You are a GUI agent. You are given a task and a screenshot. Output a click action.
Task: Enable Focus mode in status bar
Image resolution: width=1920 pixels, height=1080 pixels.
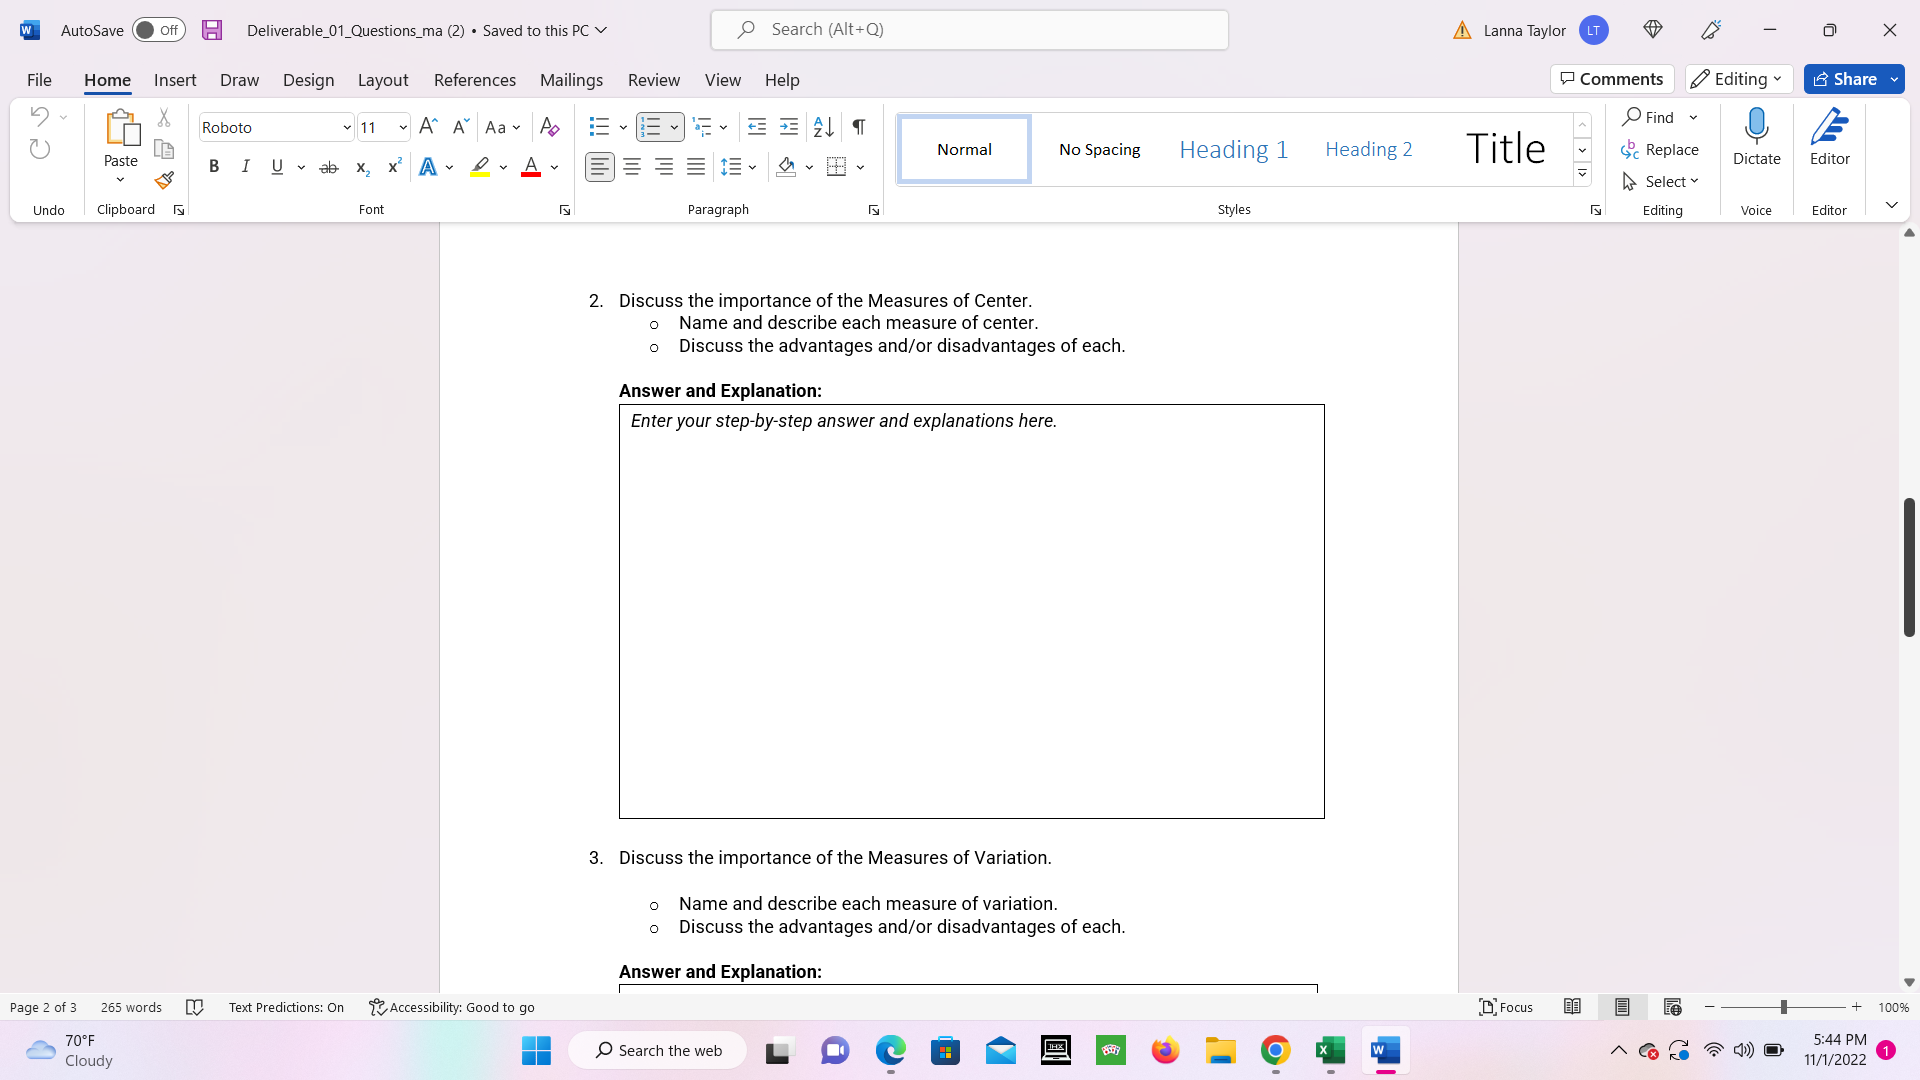(x=1505, y=1007)
